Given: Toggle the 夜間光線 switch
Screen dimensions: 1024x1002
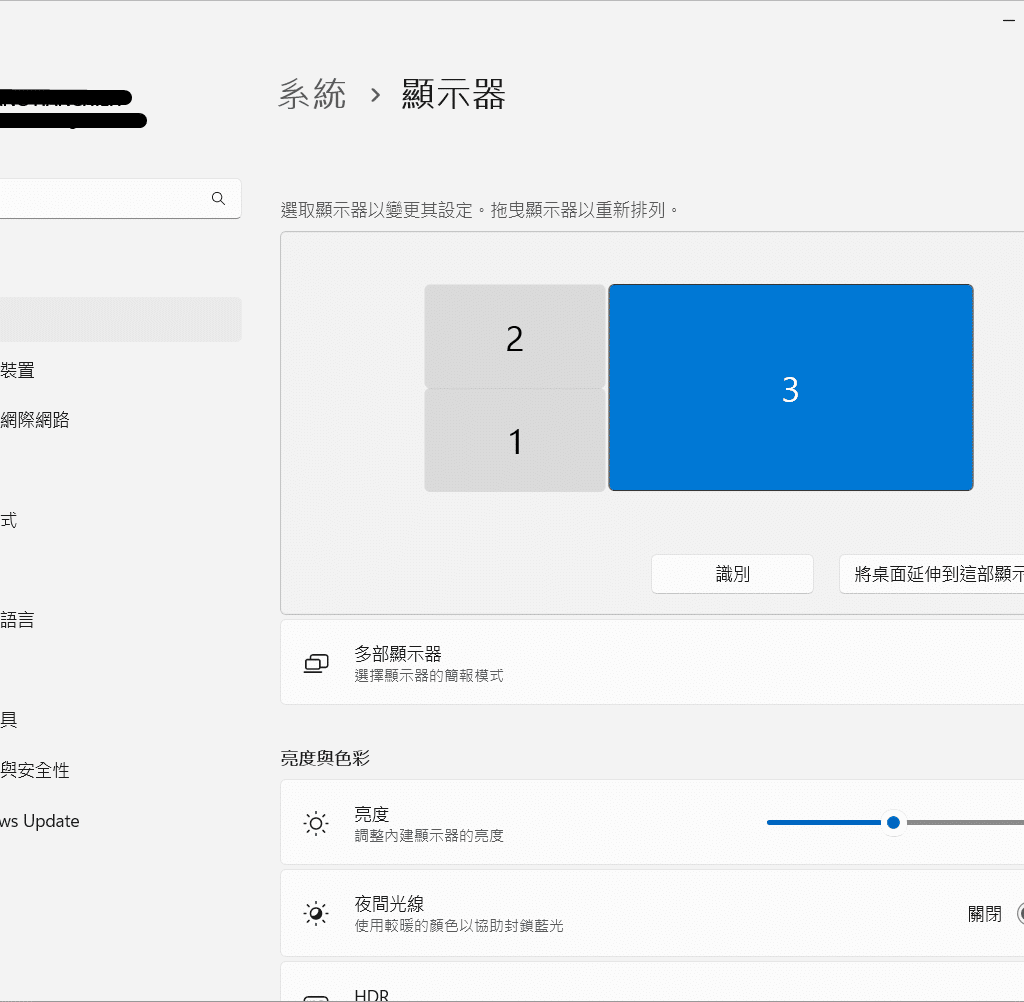Looking at the screenshot, I should point(1018,914).
